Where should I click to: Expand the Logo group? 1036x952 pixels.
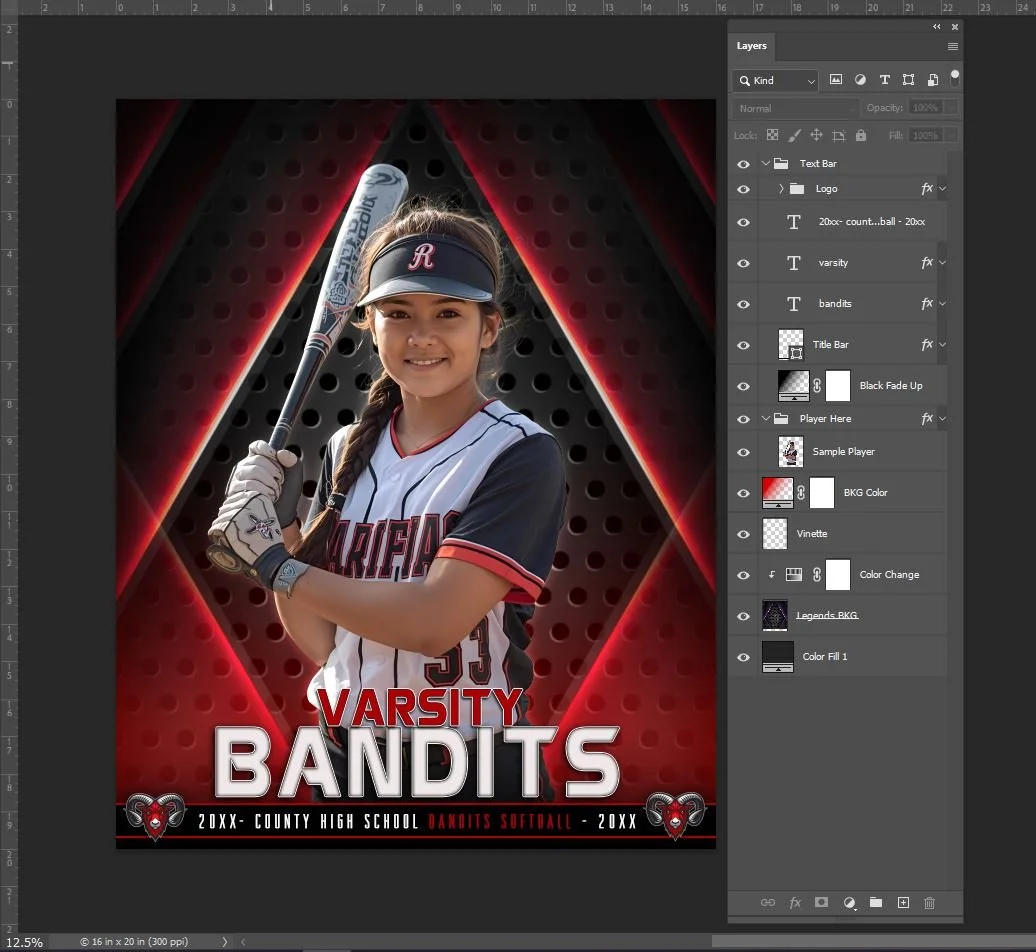781,188
